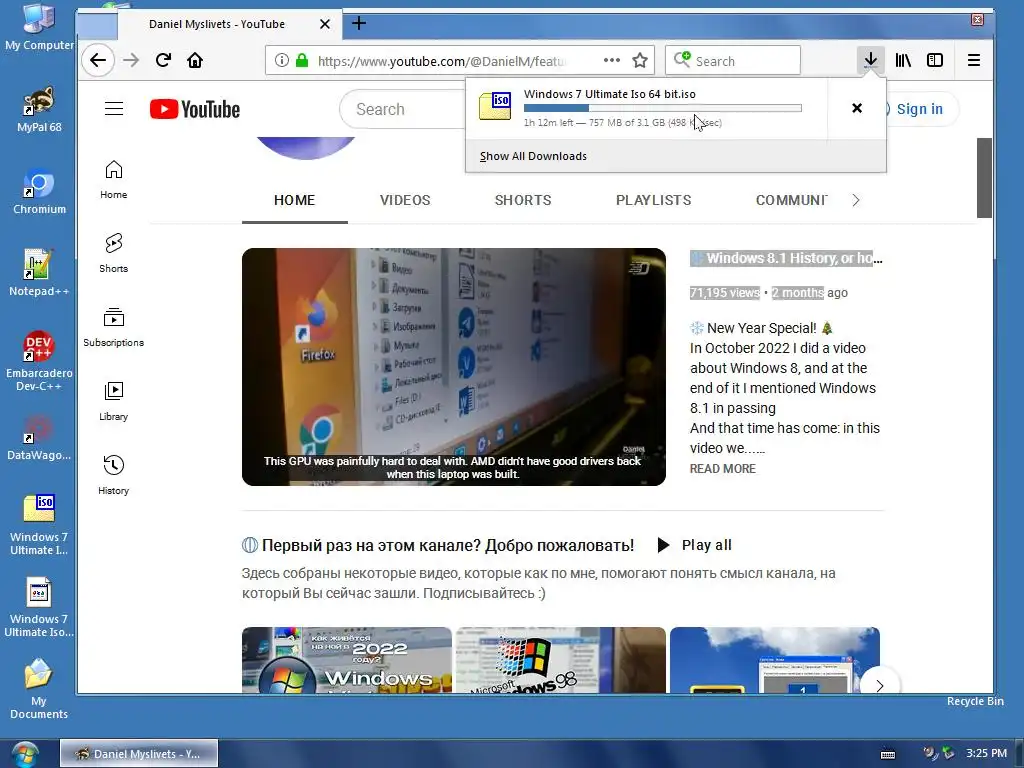Open the Windows 98 video thumbnail

(x=561, y=660)
